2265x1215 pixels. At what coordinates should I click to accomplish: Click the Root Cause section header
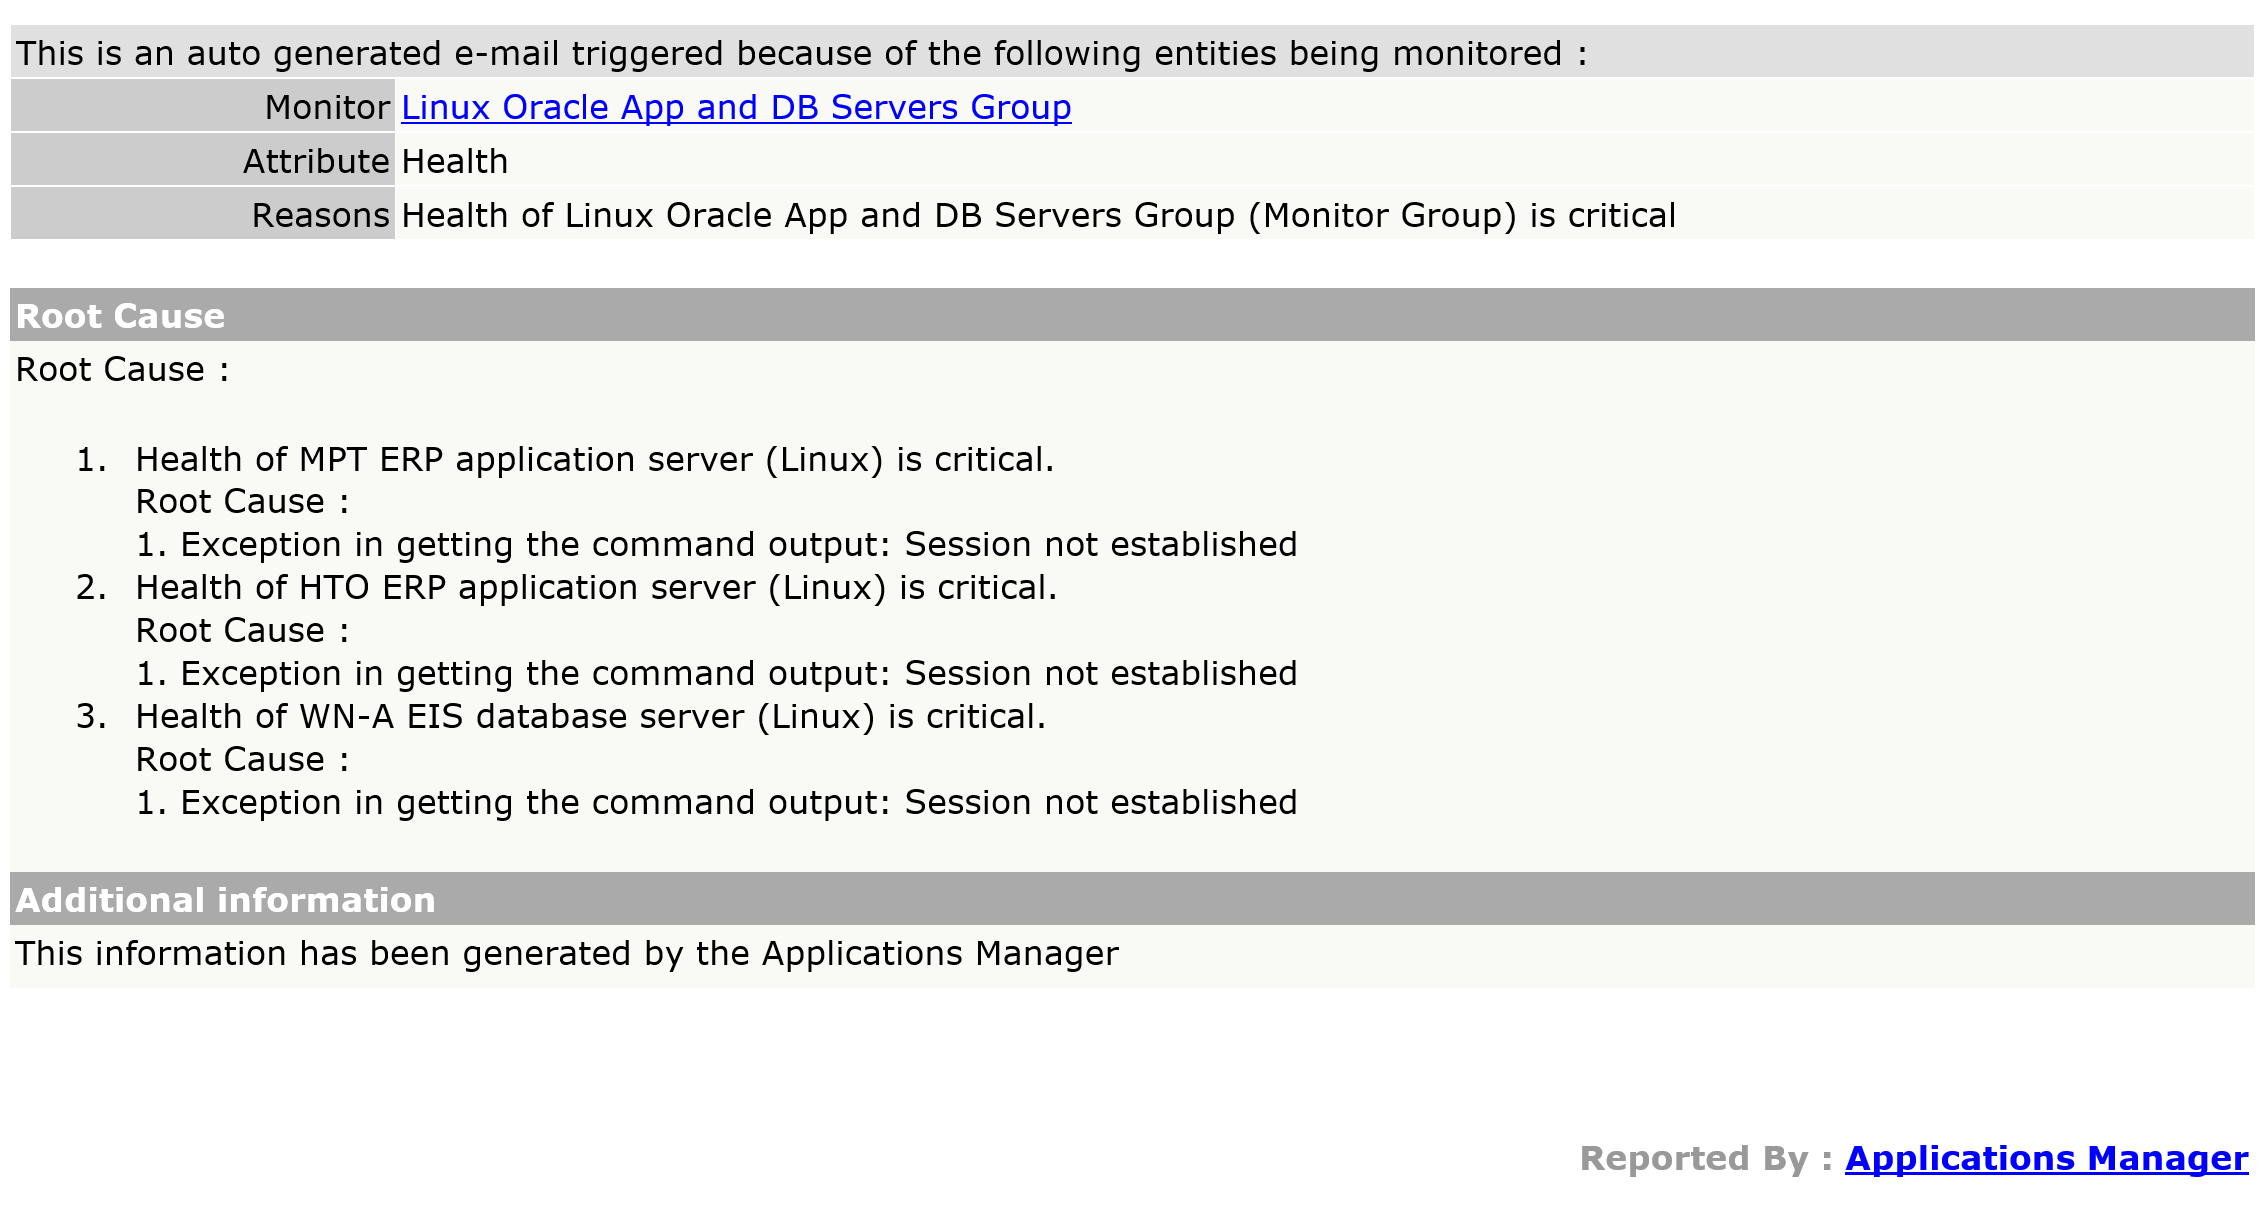click(120, 316)
